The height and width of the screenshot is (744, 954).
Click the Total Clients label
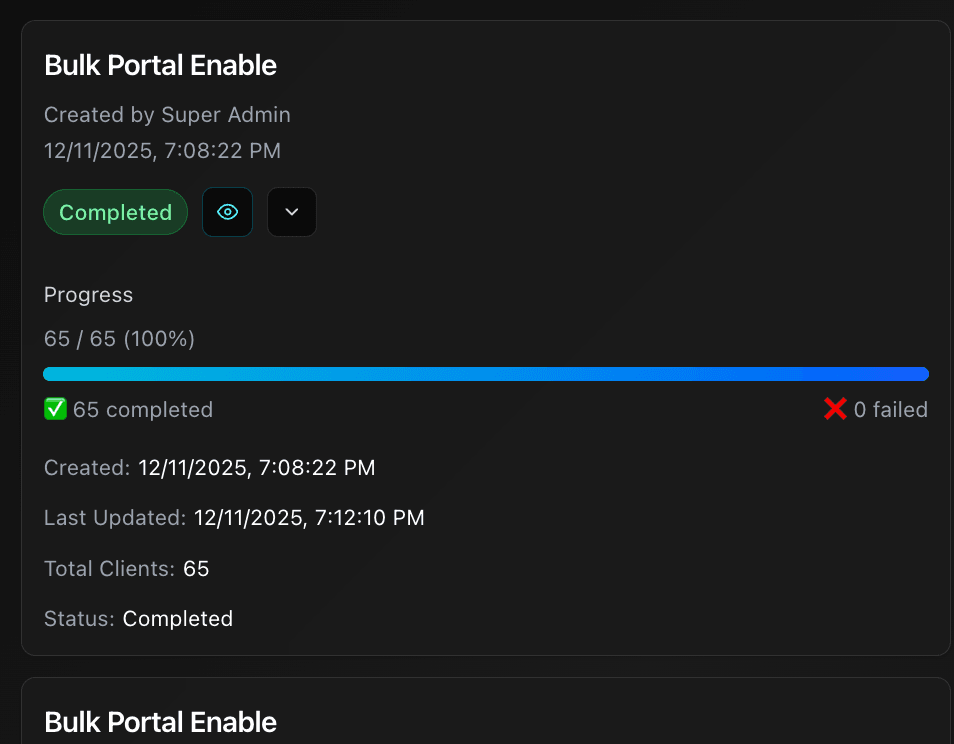(x=110, y=569)
